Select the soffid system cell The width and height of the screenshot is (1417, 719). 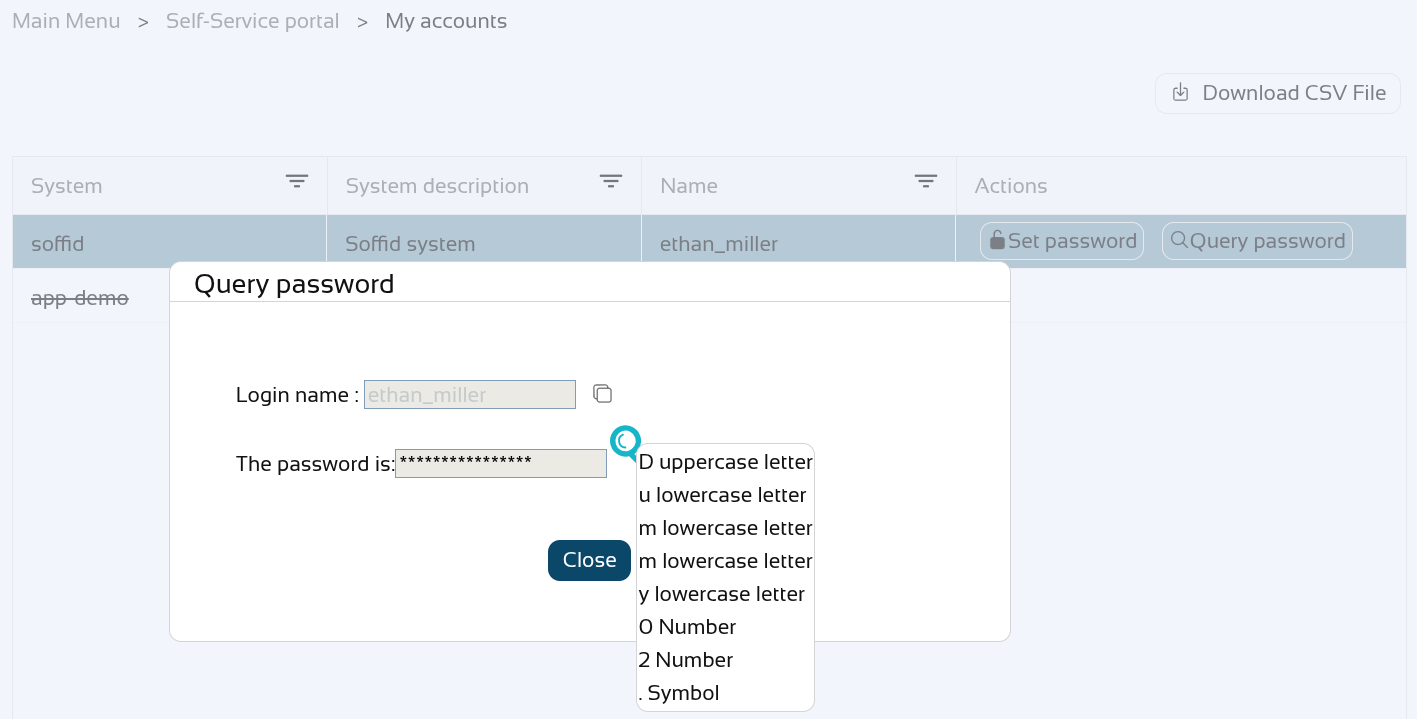click(170, 243)
